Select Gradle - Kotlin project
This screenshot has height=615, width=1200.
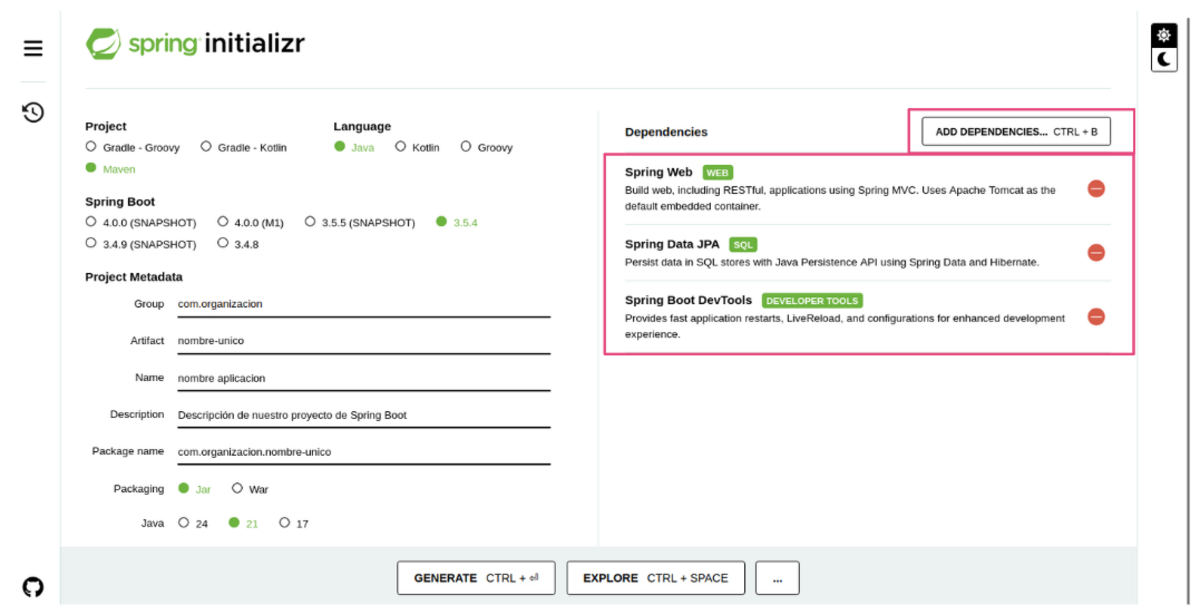243,147
